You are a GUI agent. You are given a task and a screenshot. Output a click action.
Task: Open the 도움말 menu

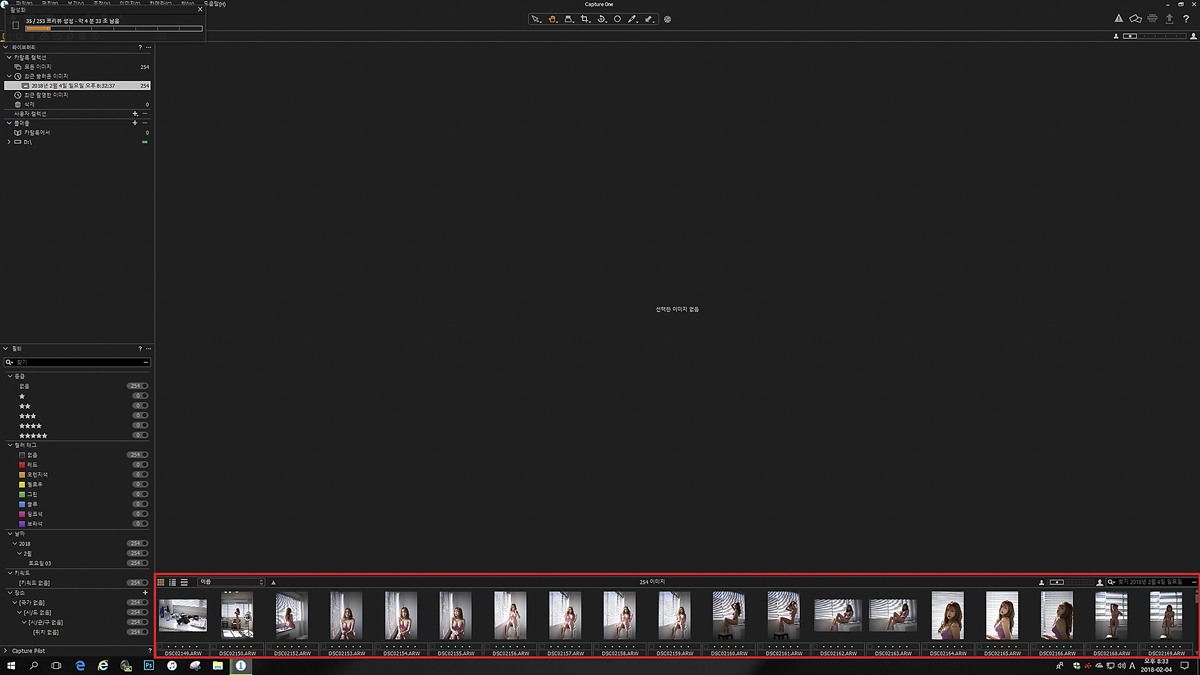click(x=214, y=4)
